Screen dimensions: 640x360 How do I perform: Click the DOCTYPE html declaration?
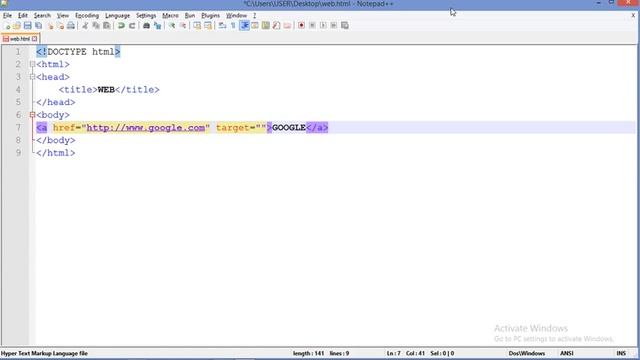coord(78,52)
